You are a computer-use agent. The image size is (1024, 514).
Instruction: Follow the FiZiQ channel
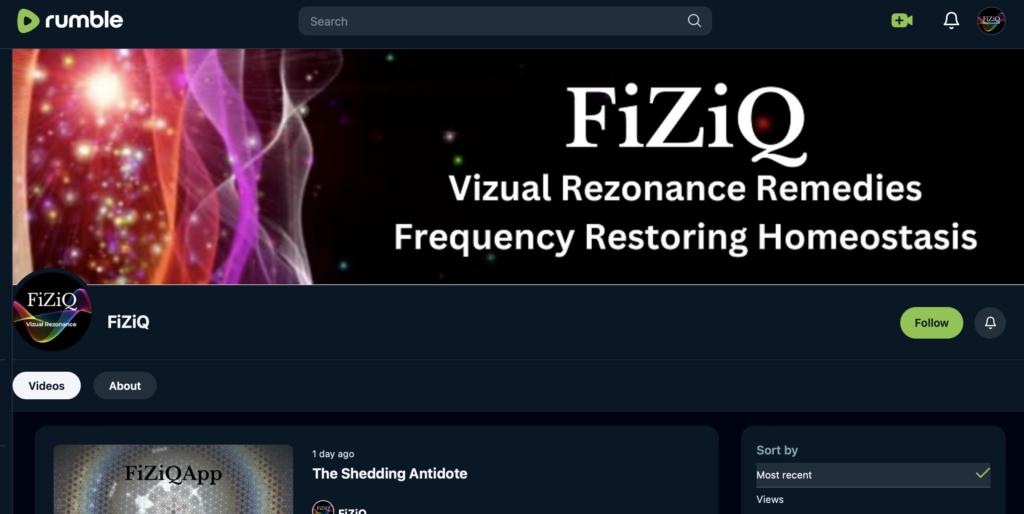pyautogui.click(x=931, y=323)
